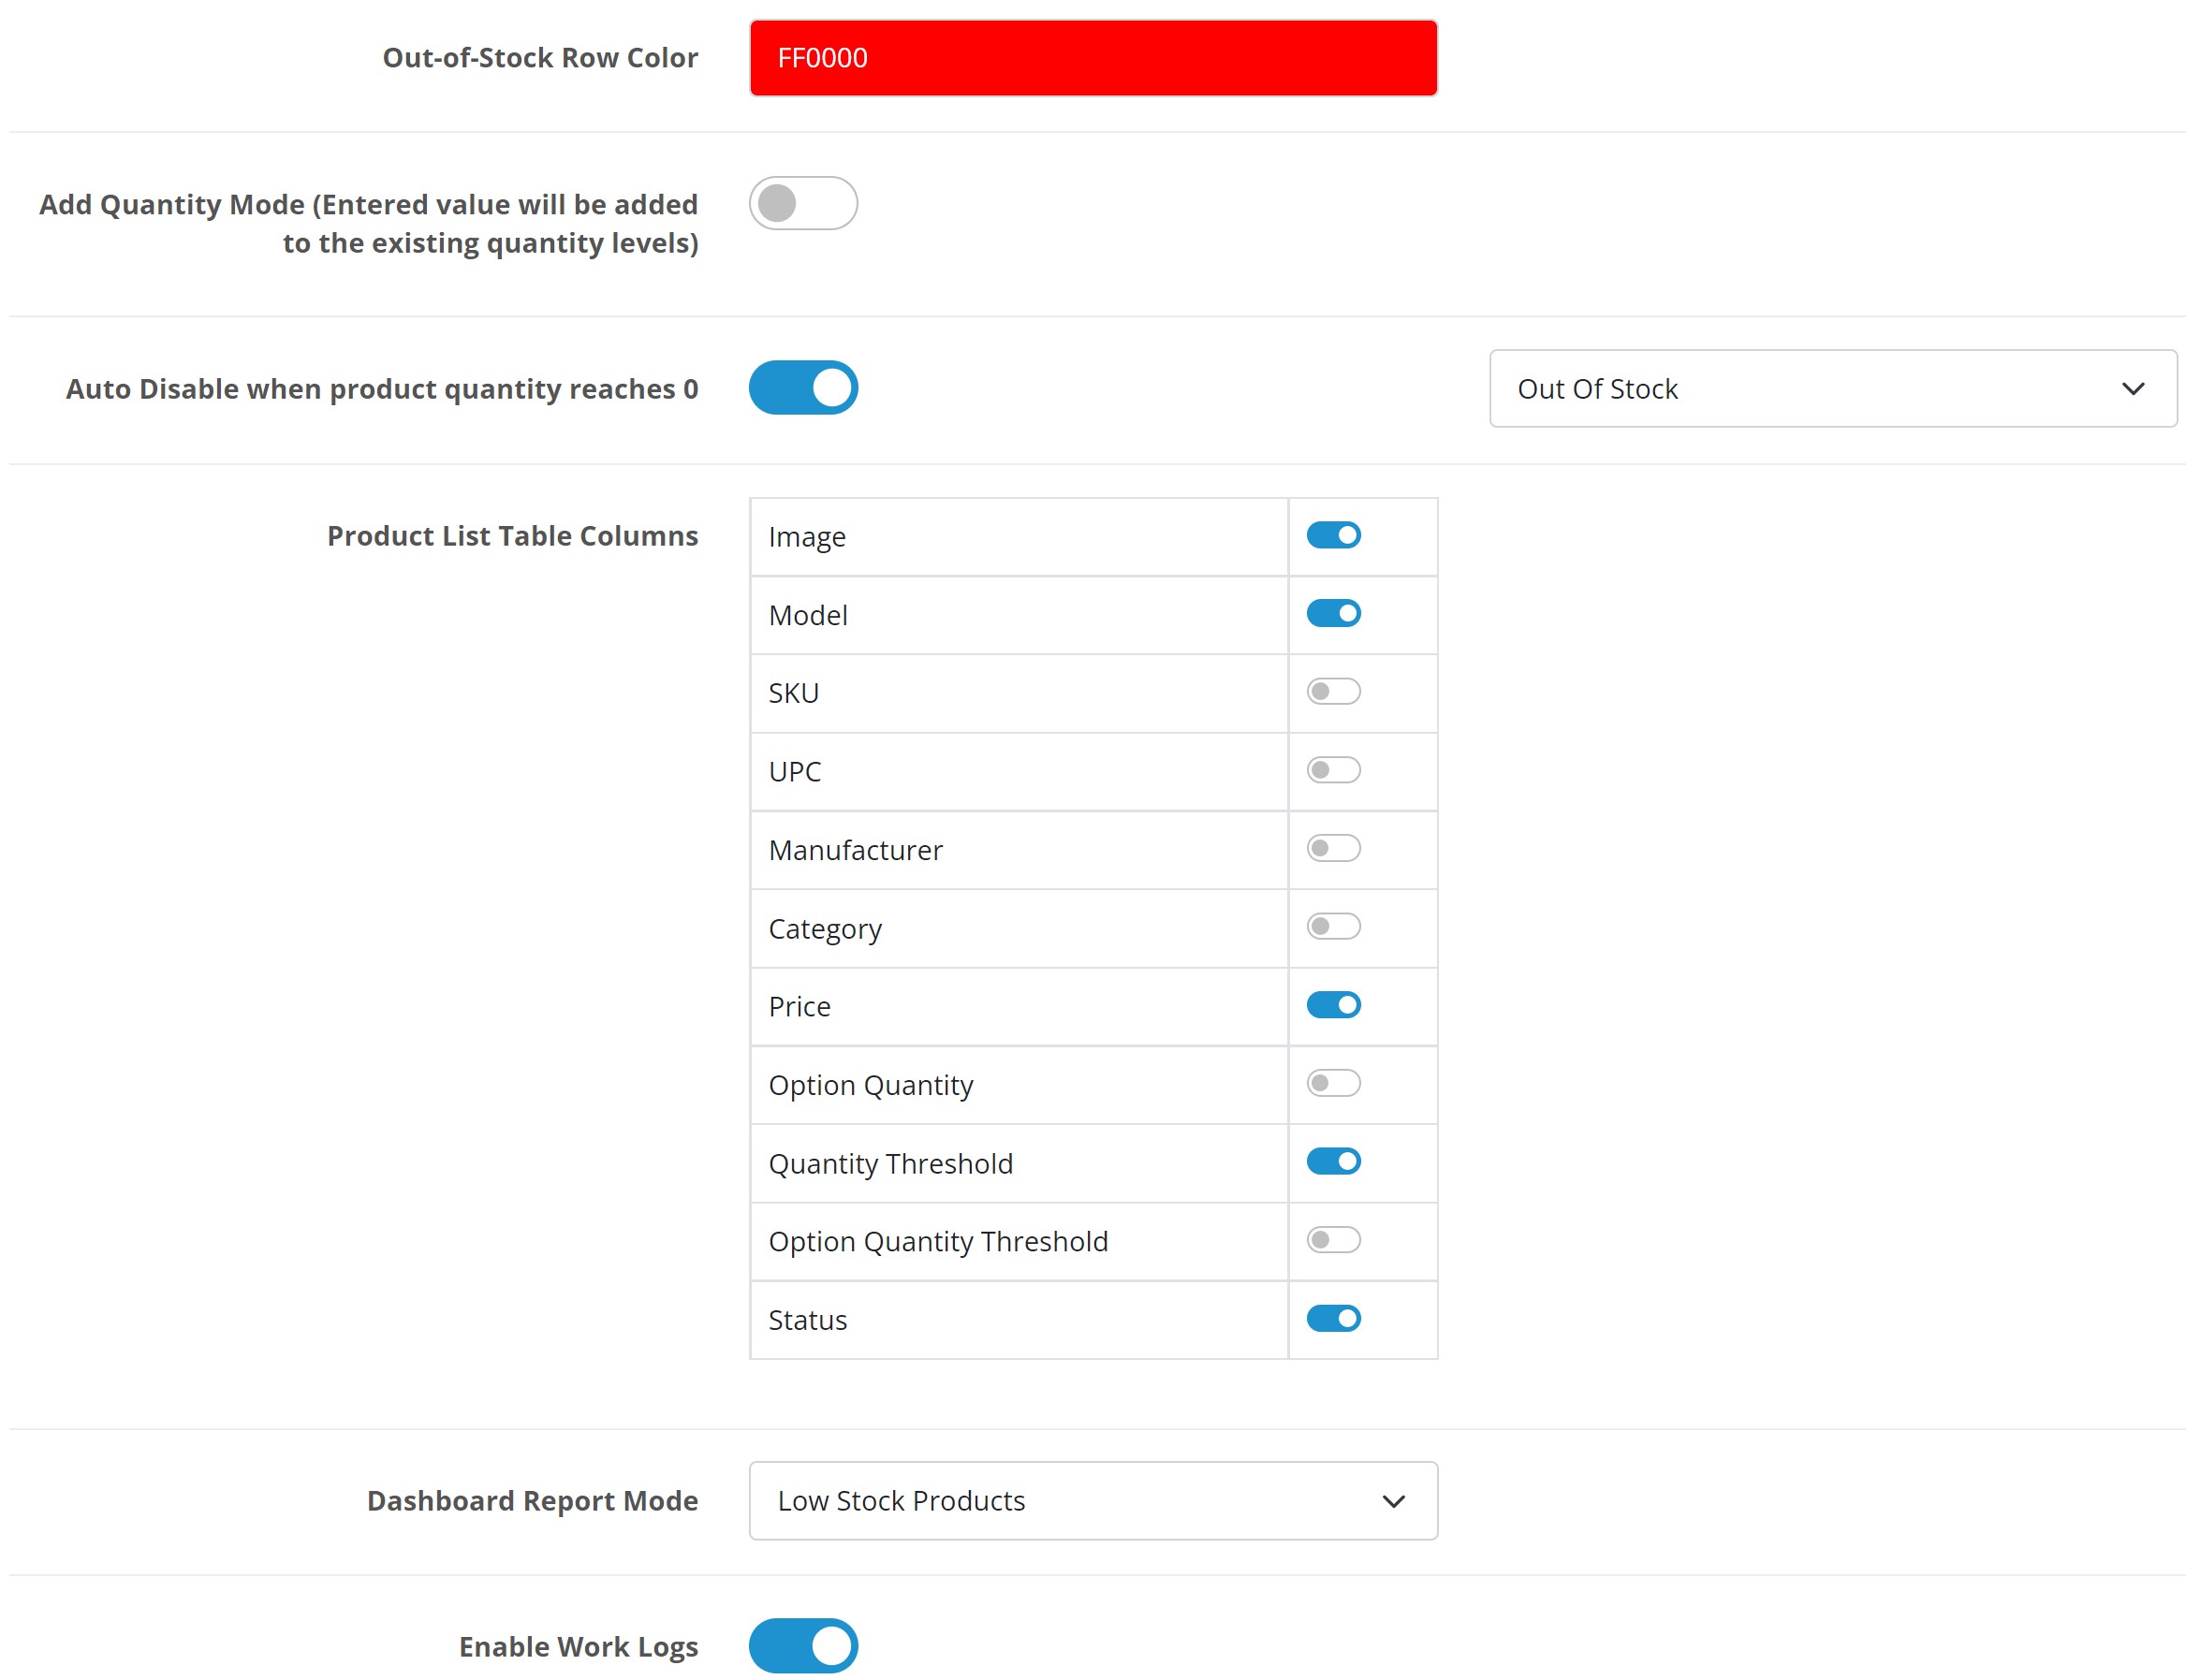Click the chevron on Out Of Stock select
2186x1680 pixels.
(x=2131, y=389)
